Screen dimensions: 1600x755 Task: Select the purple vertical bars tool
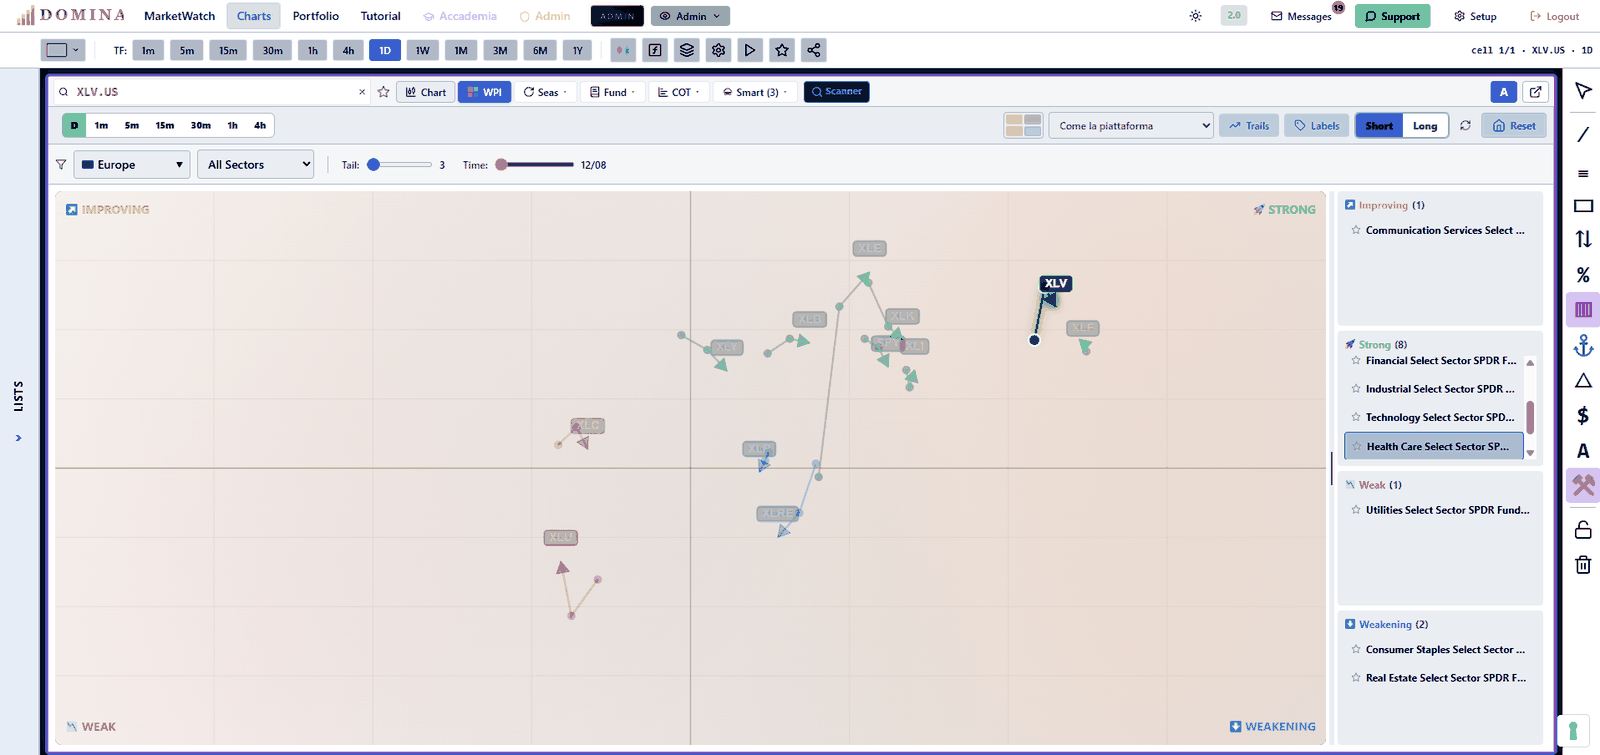click(1583, 310)
